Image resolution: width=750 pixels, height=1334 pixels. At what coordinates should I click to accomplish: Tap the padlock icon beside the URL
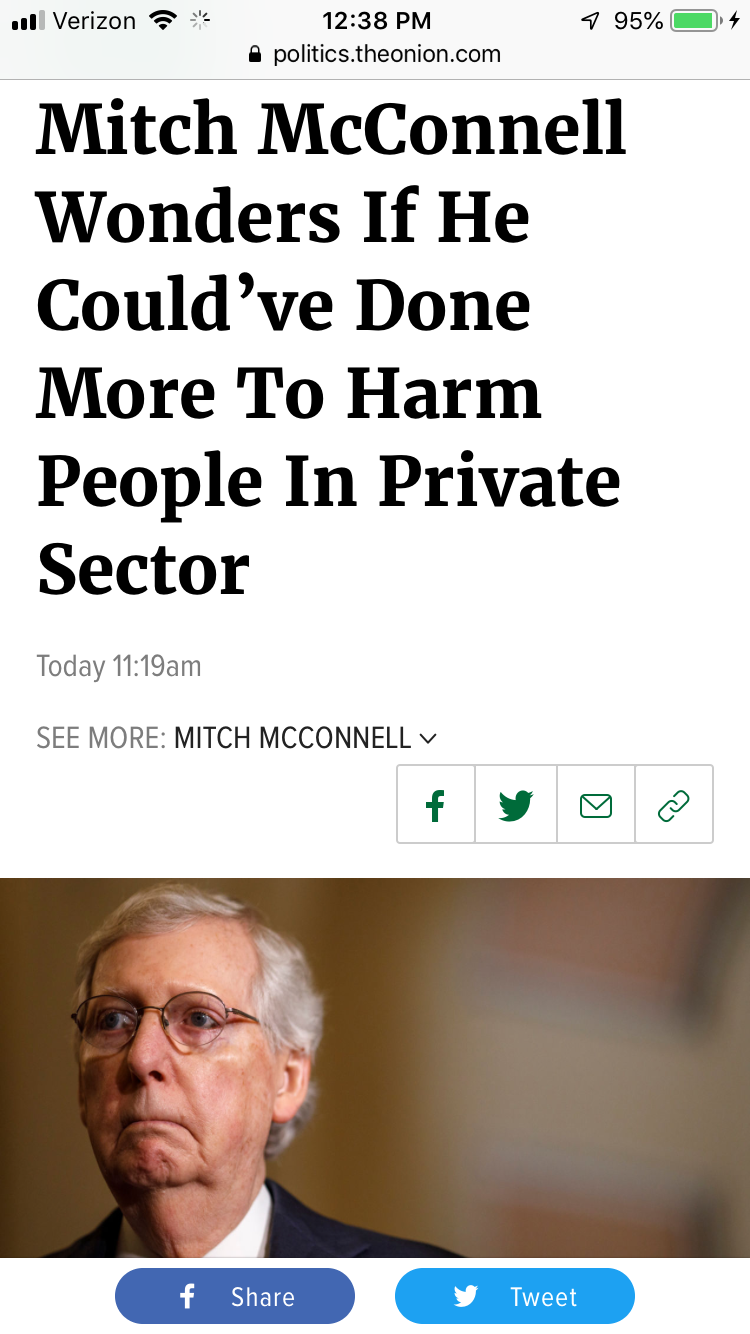coord(256,55)
